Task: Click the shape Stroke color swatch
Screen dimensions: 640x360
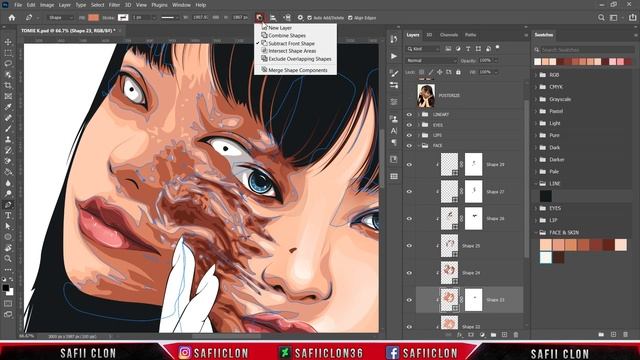Action: (x=123, y=18)
